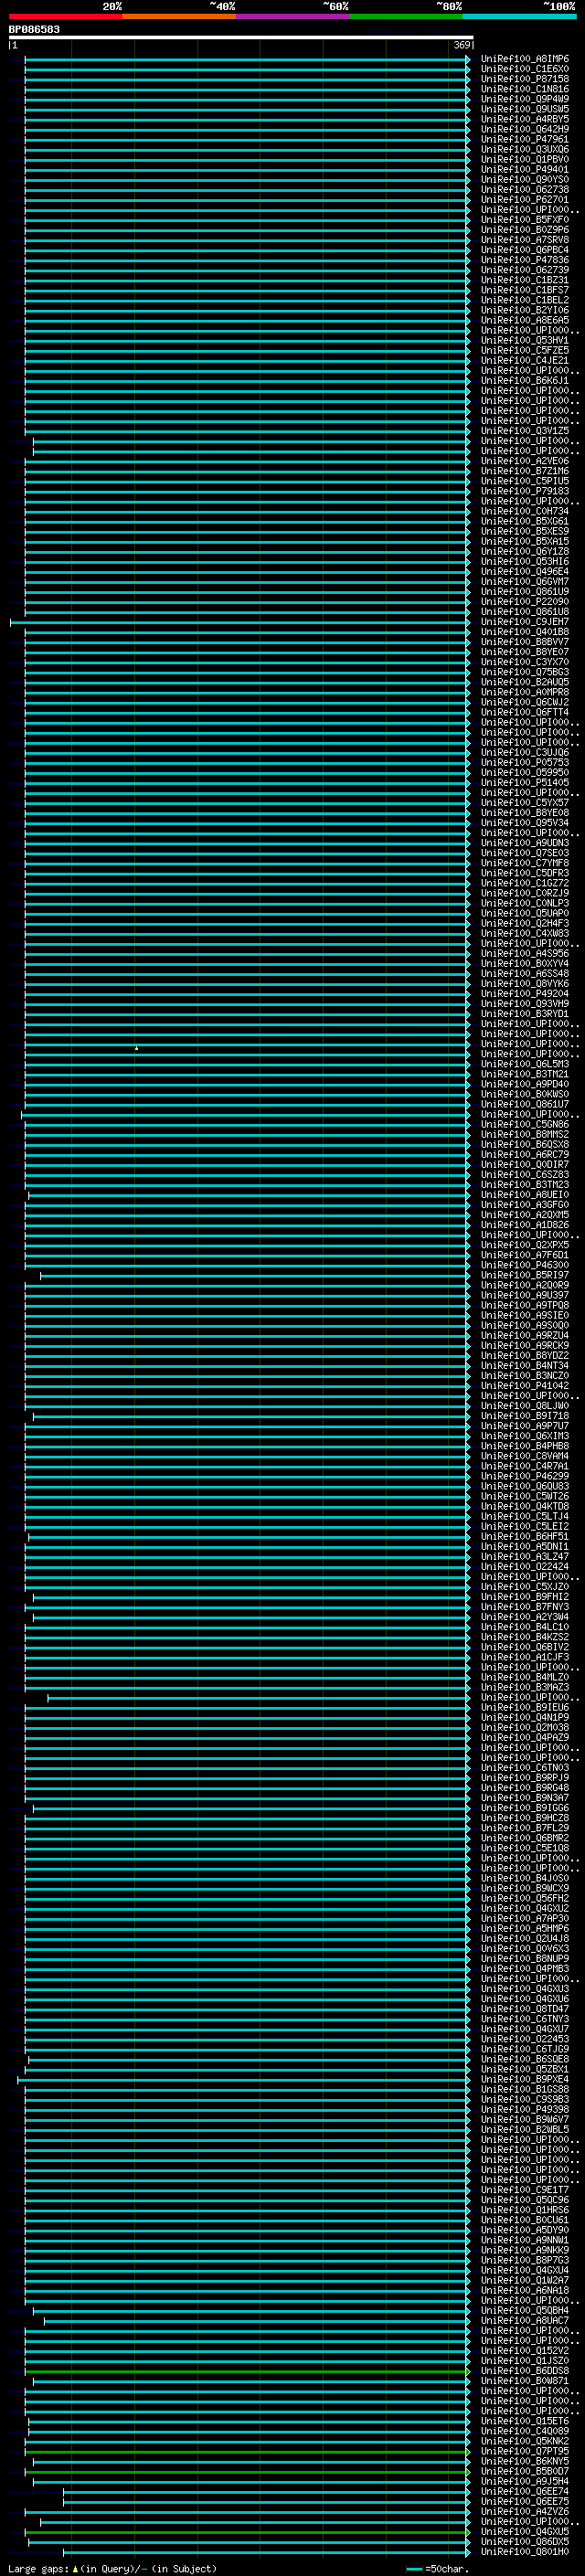Select the UniRef100_Q3V1Z5 label

coord(525,431)
